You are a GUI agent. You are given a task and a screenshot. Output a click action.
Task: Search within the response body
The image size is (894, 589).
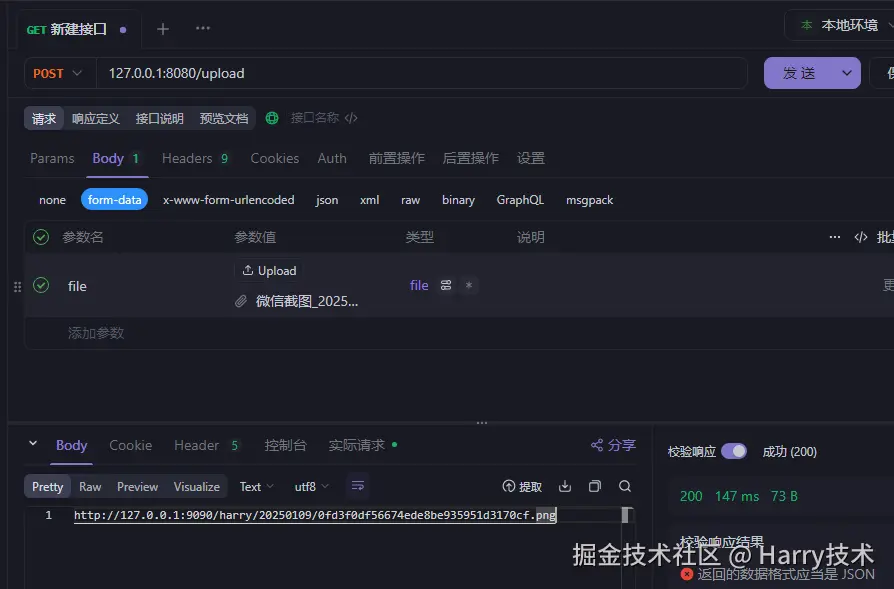tap(625, 486)
